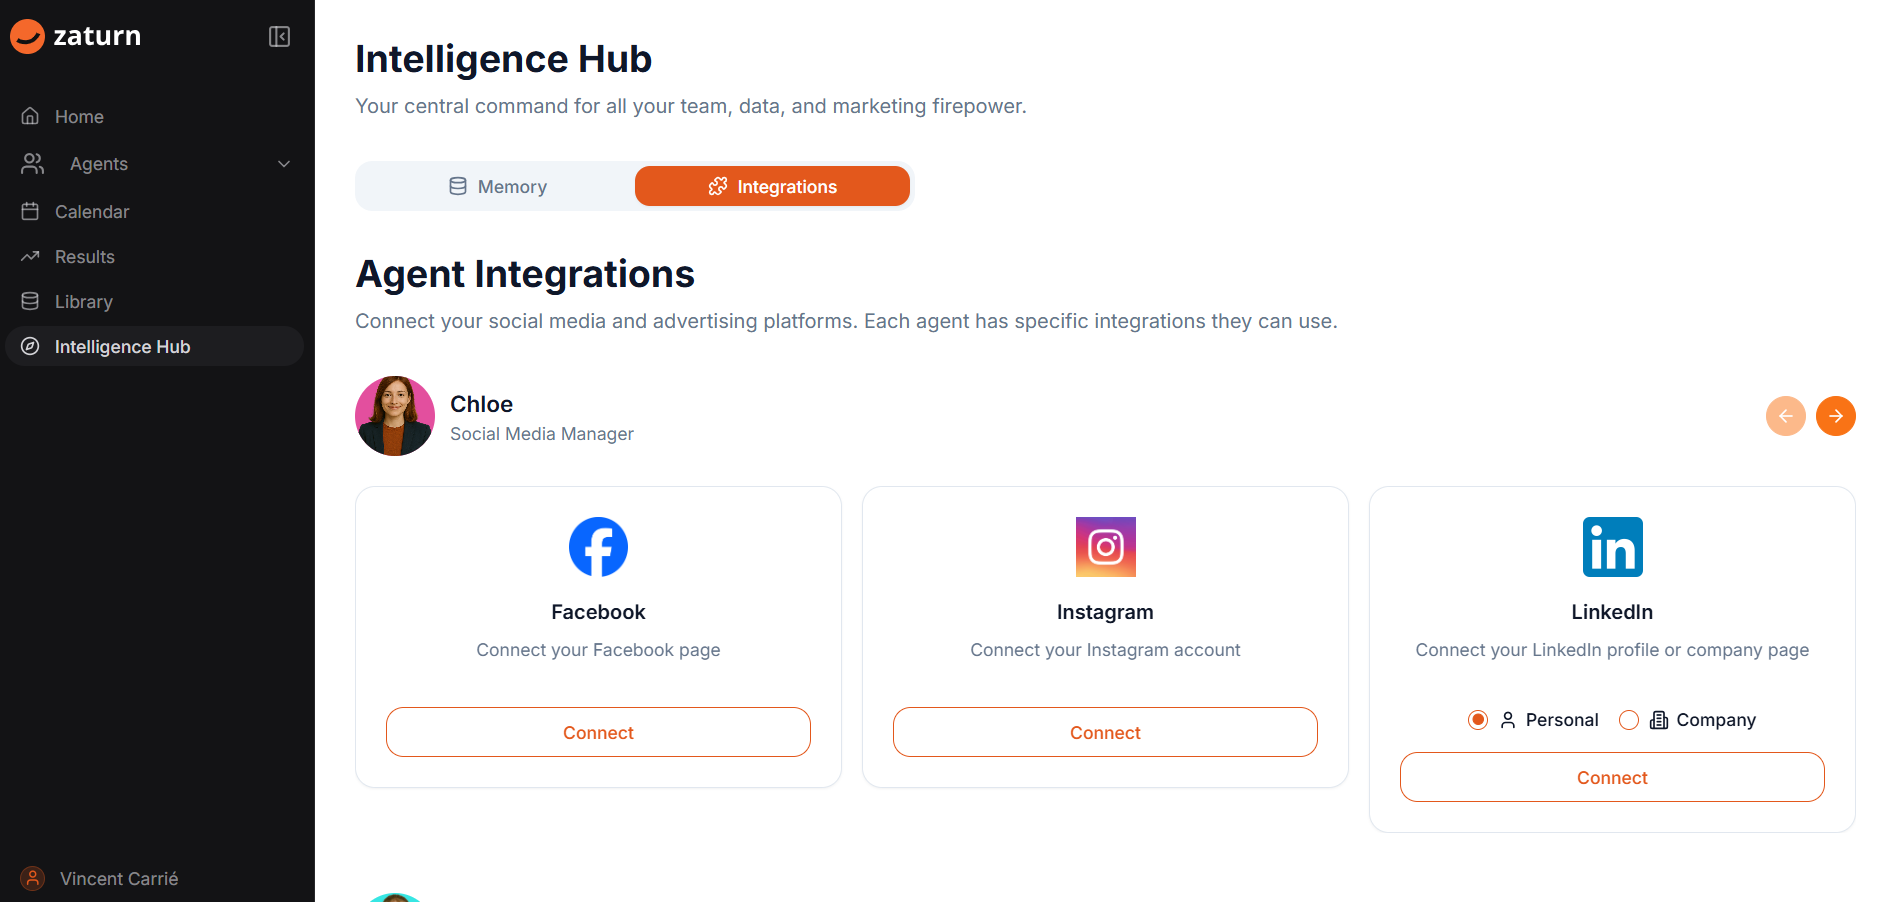Click the zaturn logo icon
This screenshot has height=902, width=1893.
coord(27,37)
